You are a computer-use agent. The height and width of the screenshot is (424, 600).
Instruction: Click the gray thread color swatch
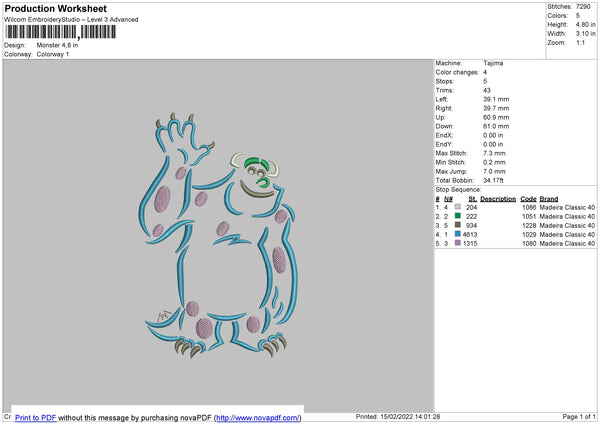(457, 206)
